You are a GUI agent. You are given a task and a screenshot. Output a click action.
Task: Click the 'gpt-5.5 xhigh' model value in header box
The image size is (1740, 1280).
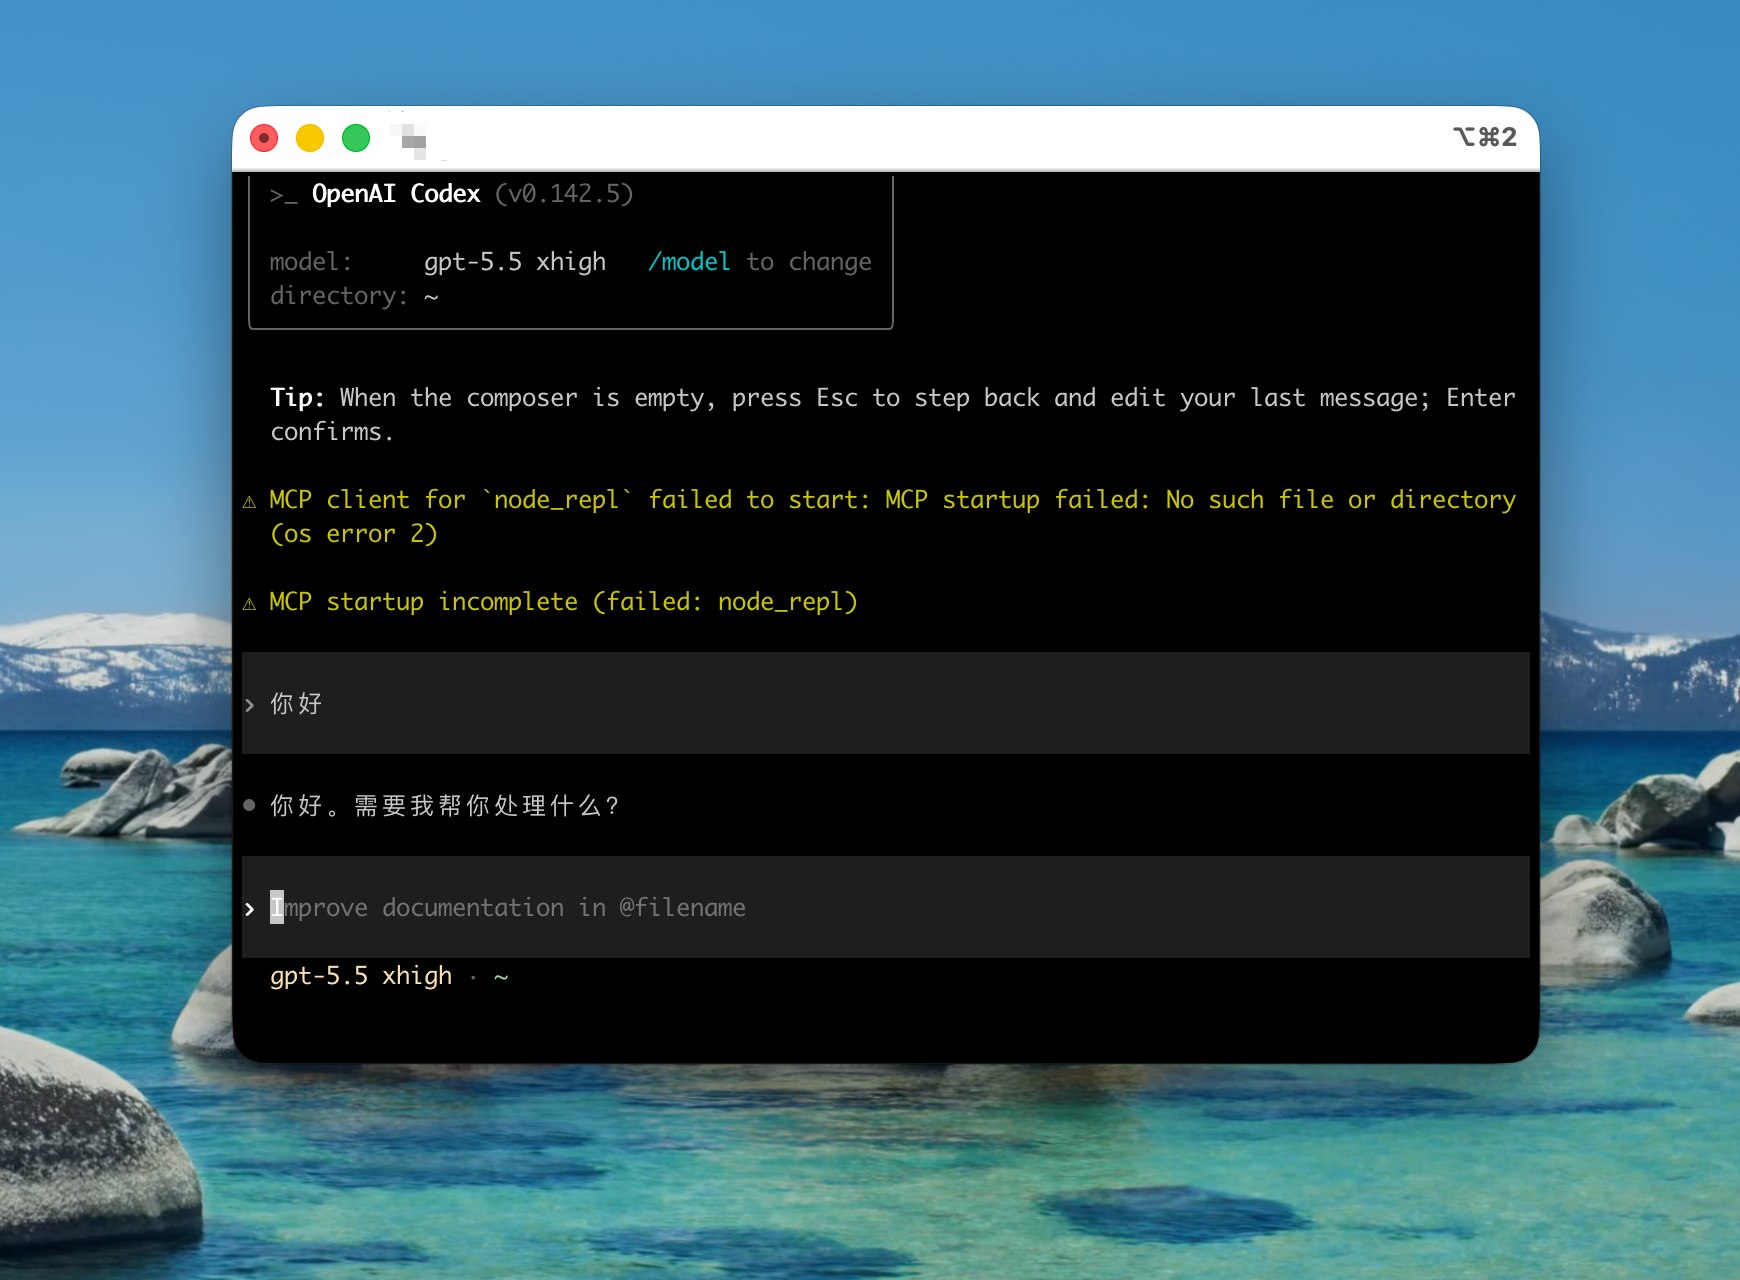click(x=515, y=262)
